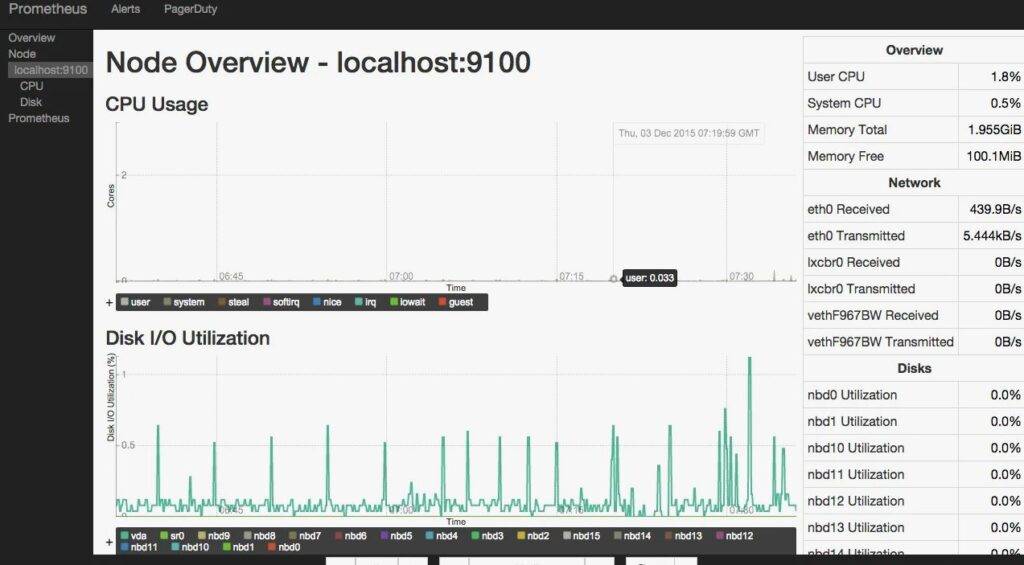The width and height of the screenshot is (1024, 565).
Task: Select the lxcbr0 Received row label
Action: click(x=854, y=263)
